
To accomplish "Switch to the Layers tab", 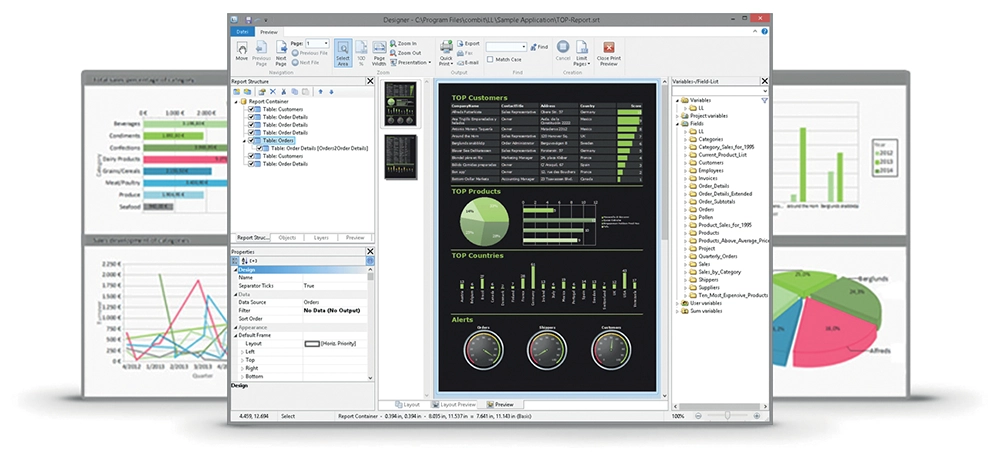I will [320, 238].
